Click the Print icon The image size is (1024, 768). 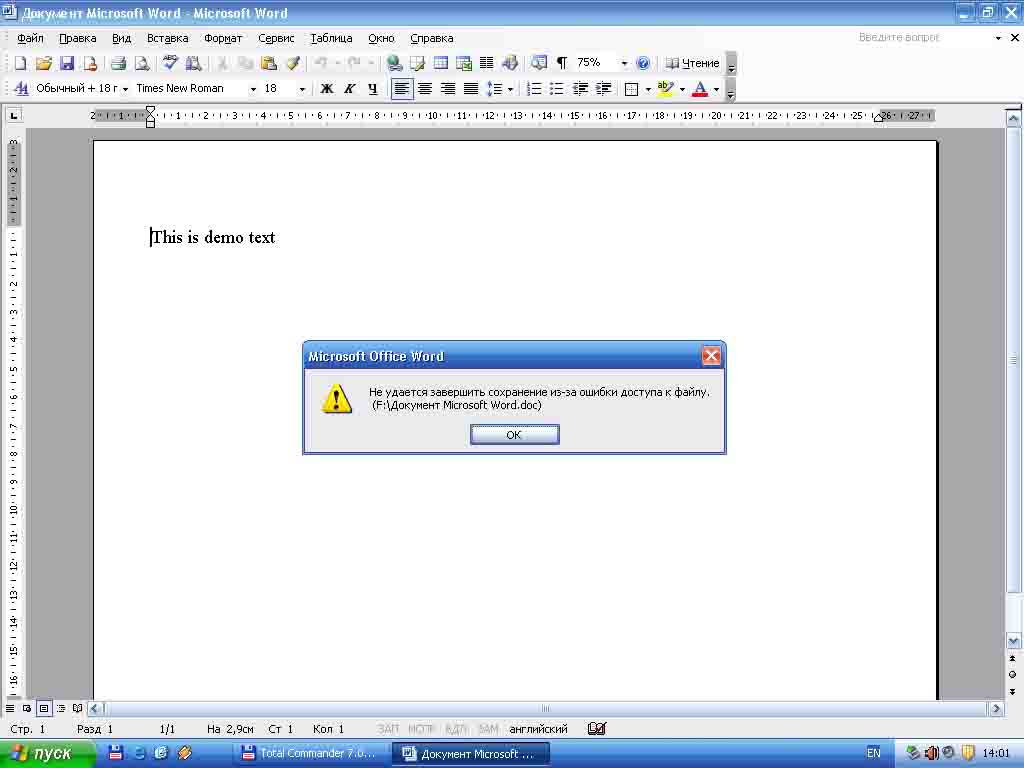click(118, 63)
